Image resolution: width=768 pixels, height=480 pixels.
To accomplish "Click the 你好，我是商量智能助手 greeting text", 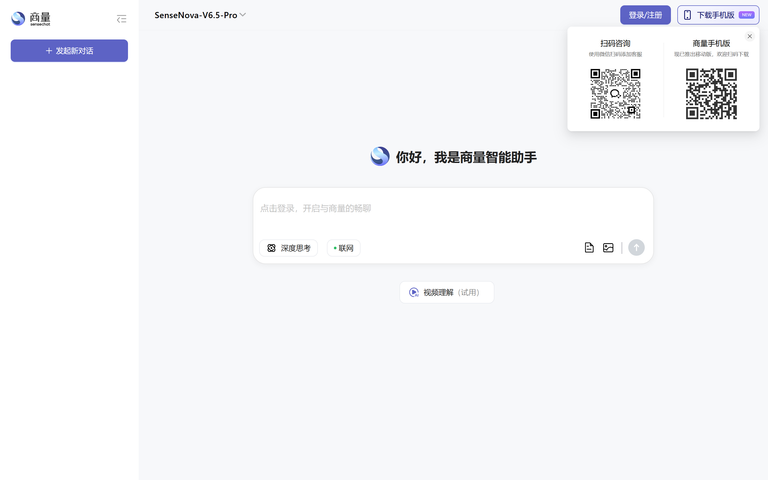I will point(466,157).
